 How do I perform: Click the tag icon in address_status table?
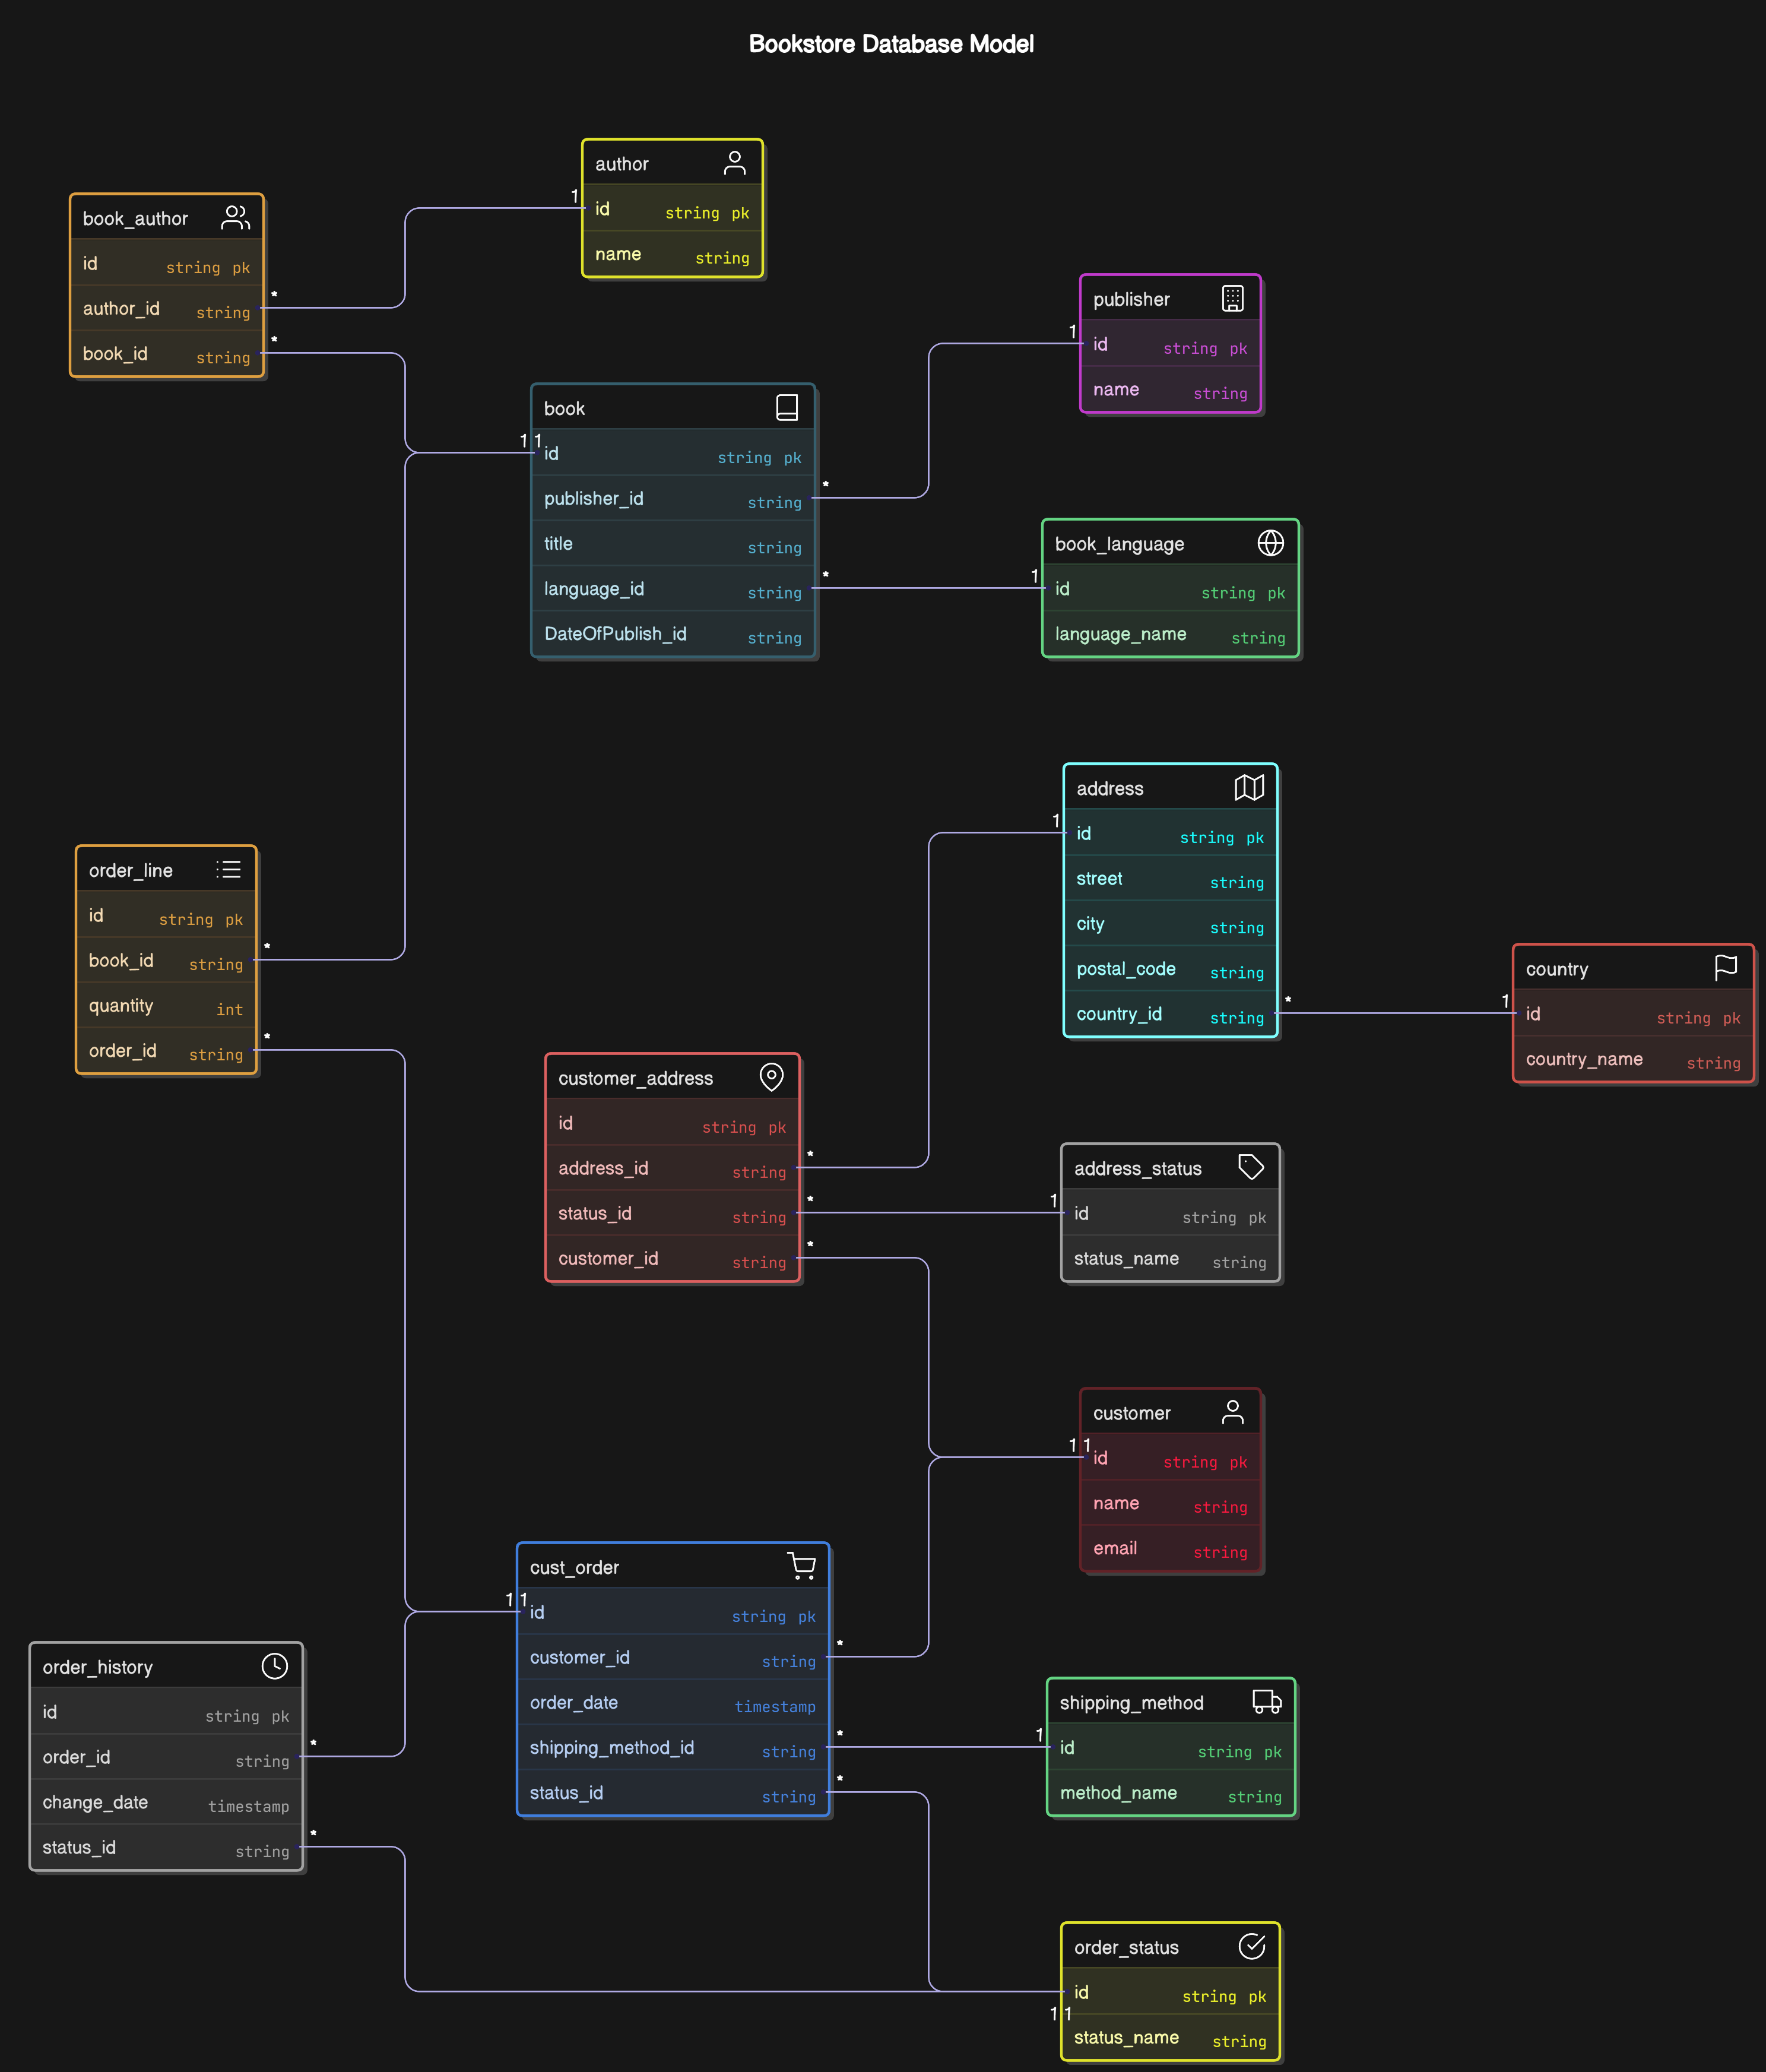click(x=1251, y=1167)
